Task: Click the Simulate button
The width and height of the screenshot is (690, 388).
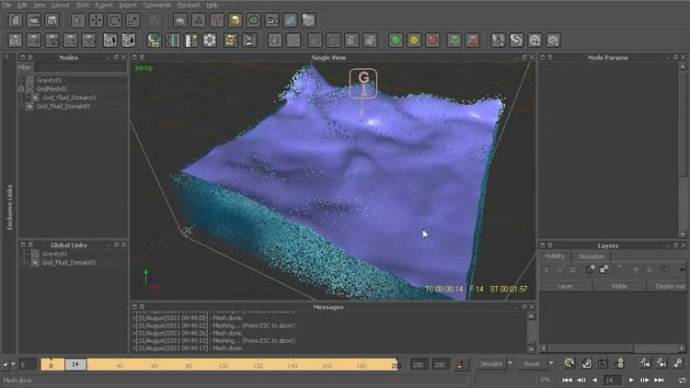Action: coord(491,364)
